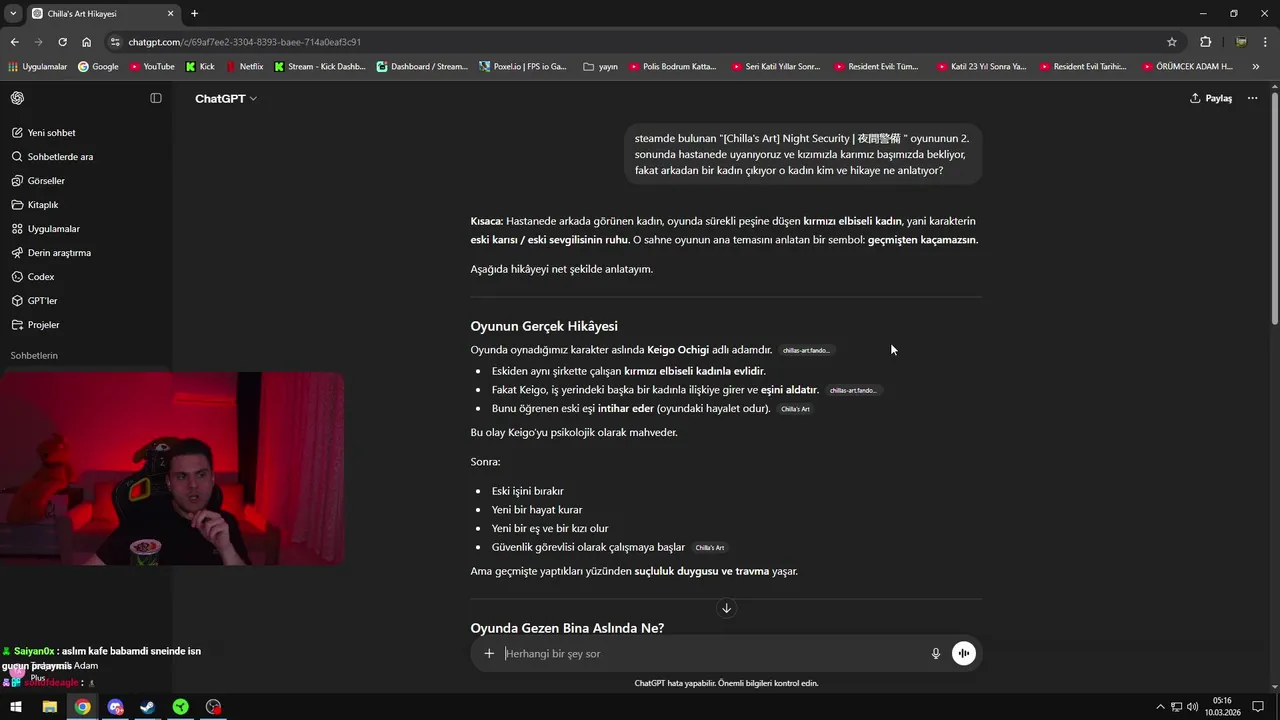Open the Resident Evil: Tüm... bookmark
The image size is (1280, 720).
pos(877,67)
